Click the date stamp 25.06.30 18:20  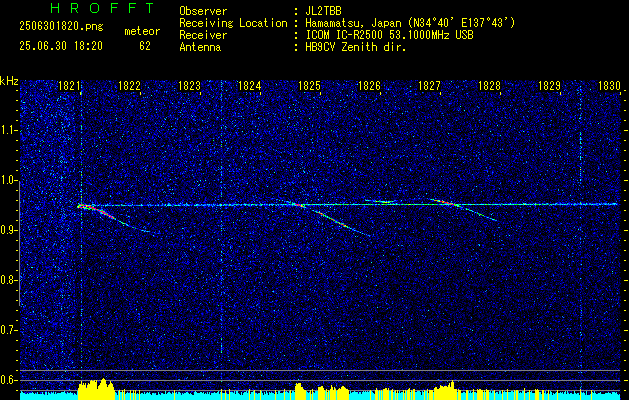click(x=61, y=46)
